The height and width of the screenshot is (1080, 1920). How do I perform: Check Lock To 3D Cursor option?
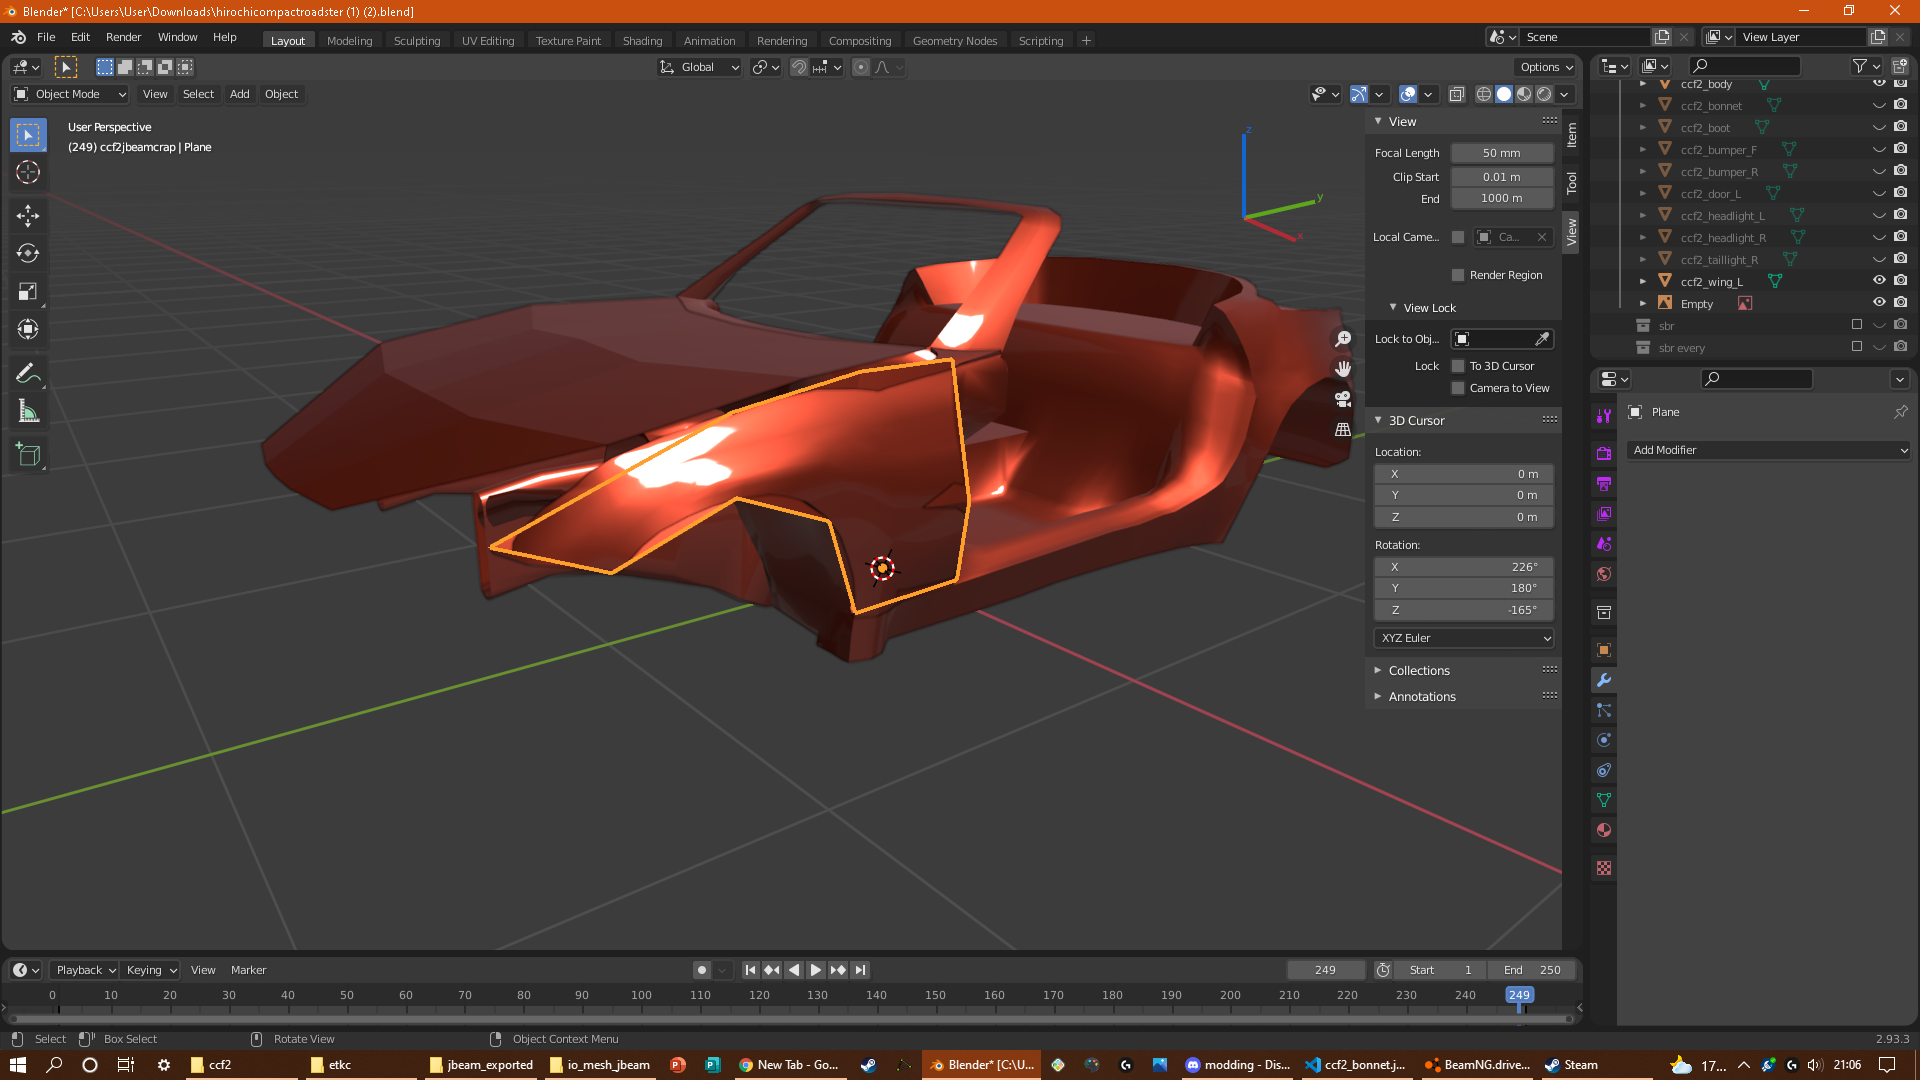click(x=1458, y=366)
